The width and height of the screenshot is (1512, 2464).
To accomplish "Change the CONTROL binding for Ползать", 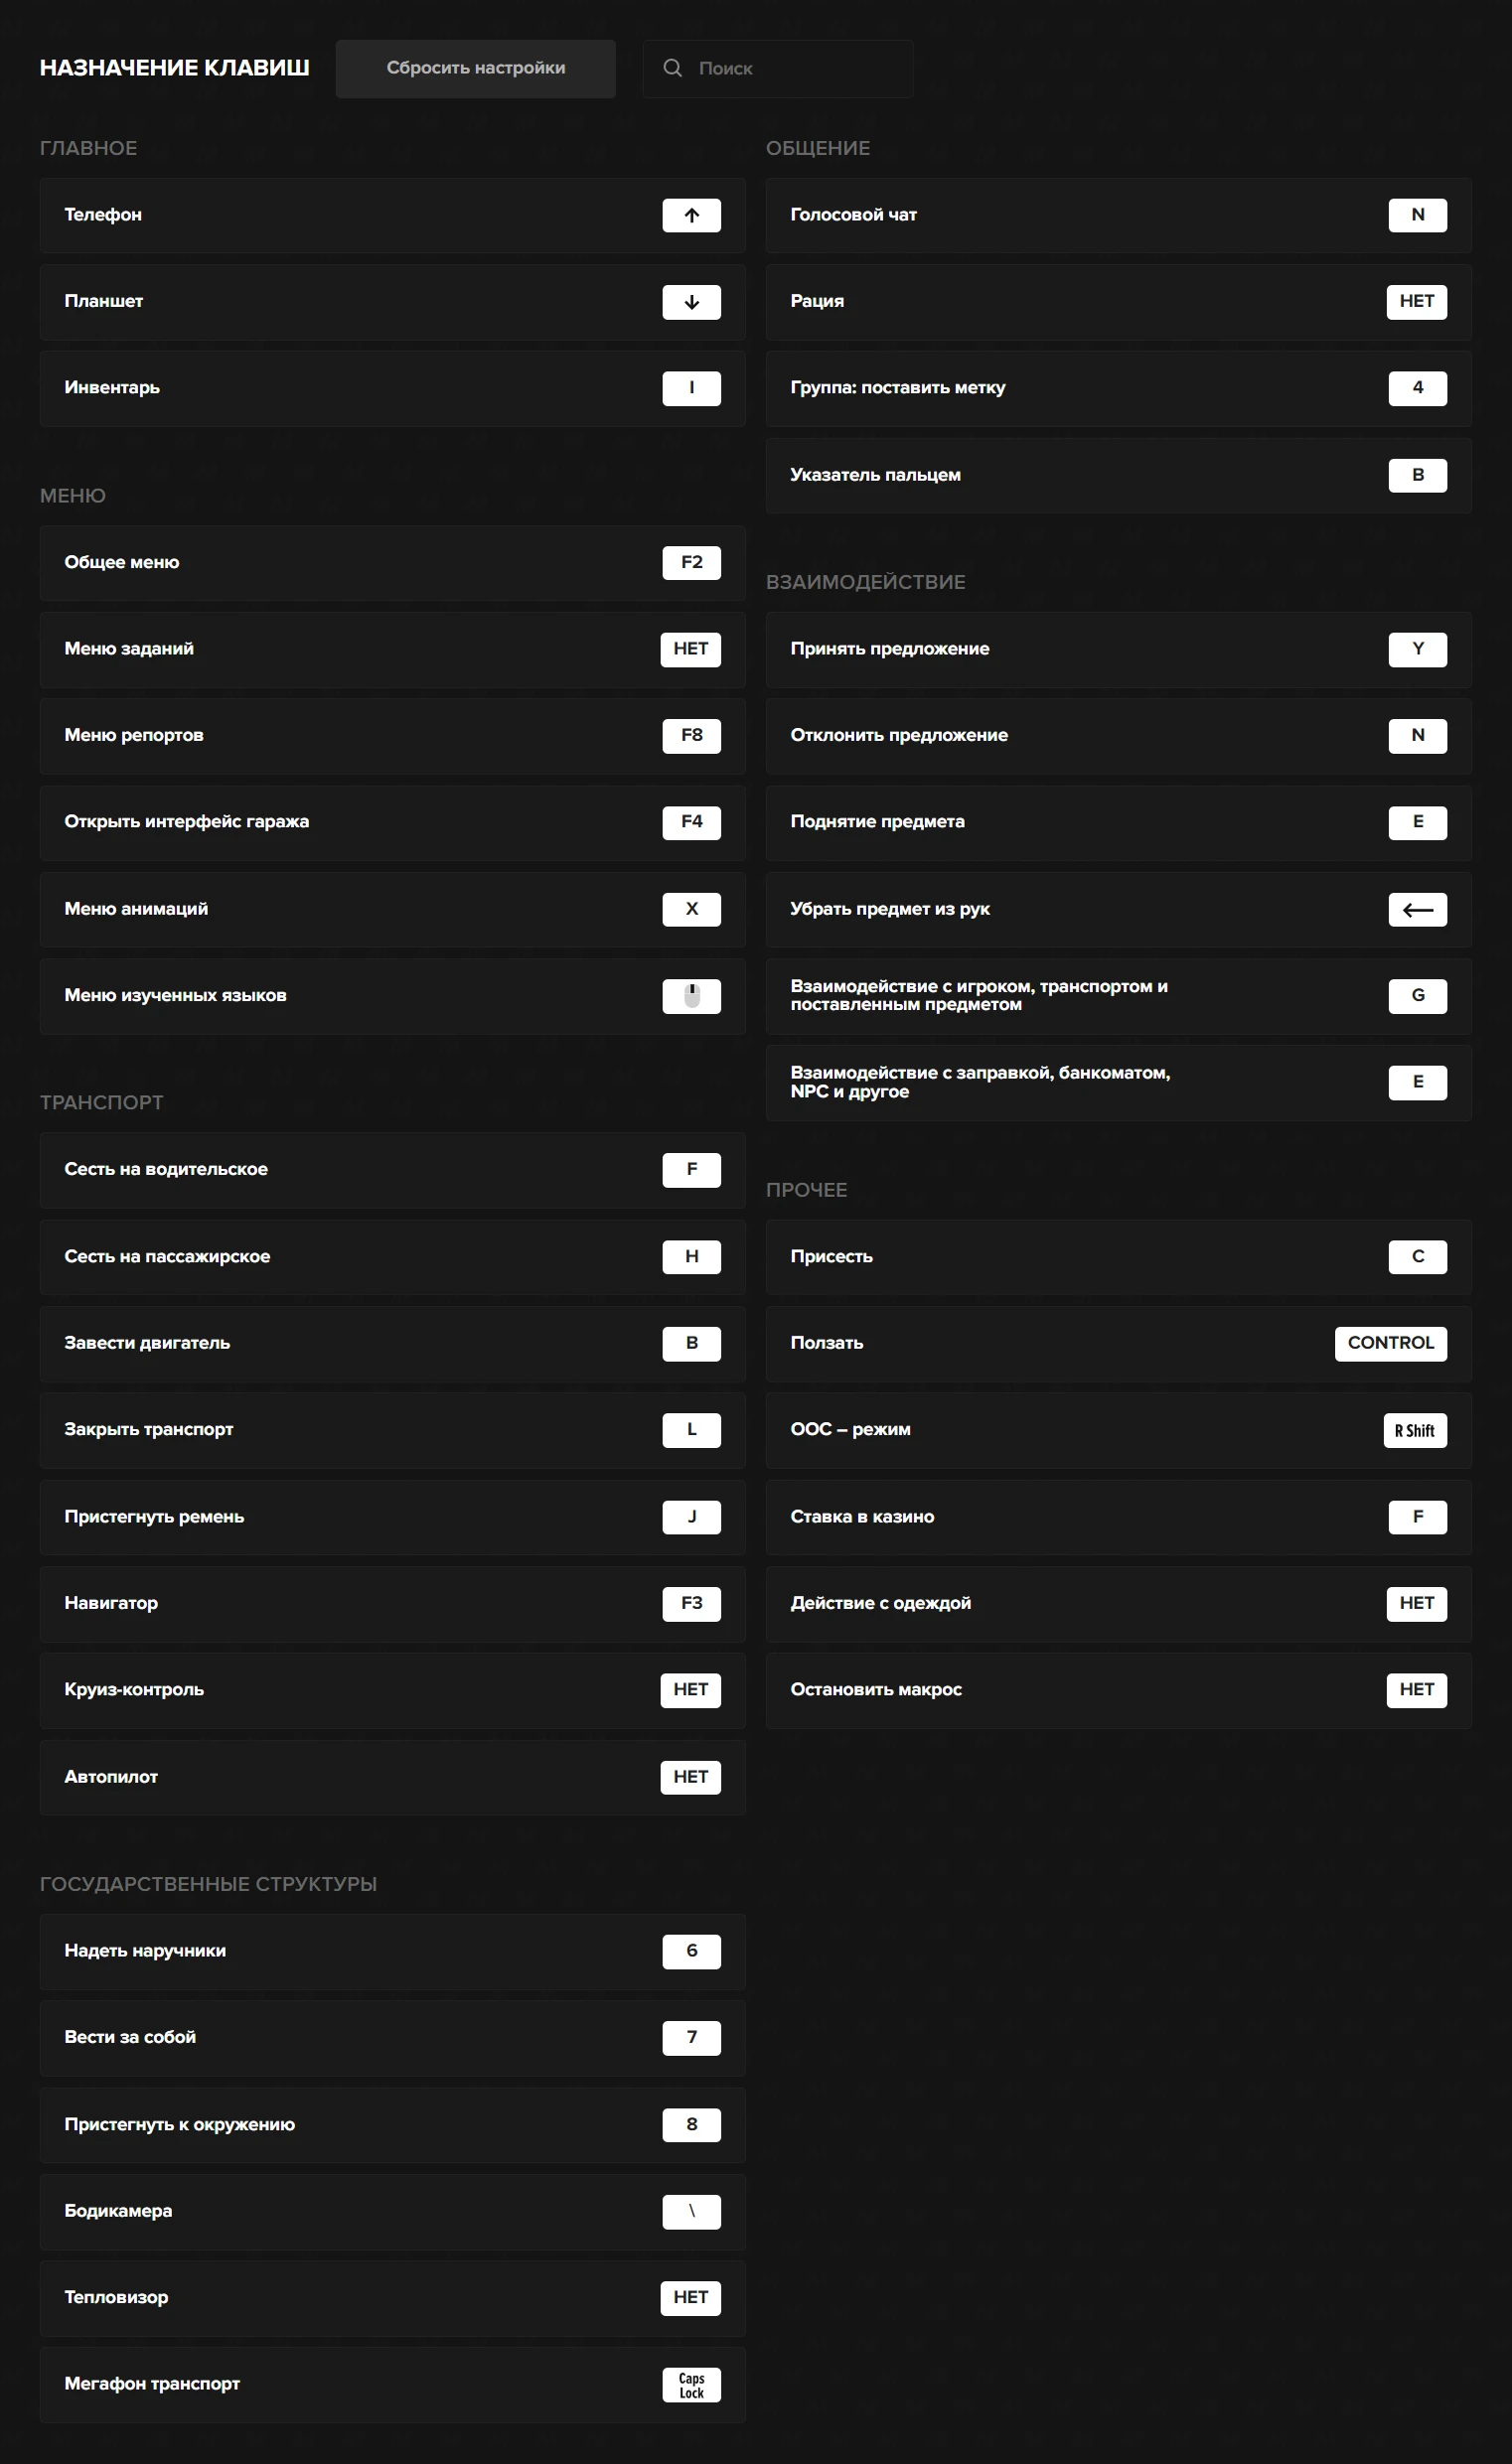I will pos(1390,1343).
